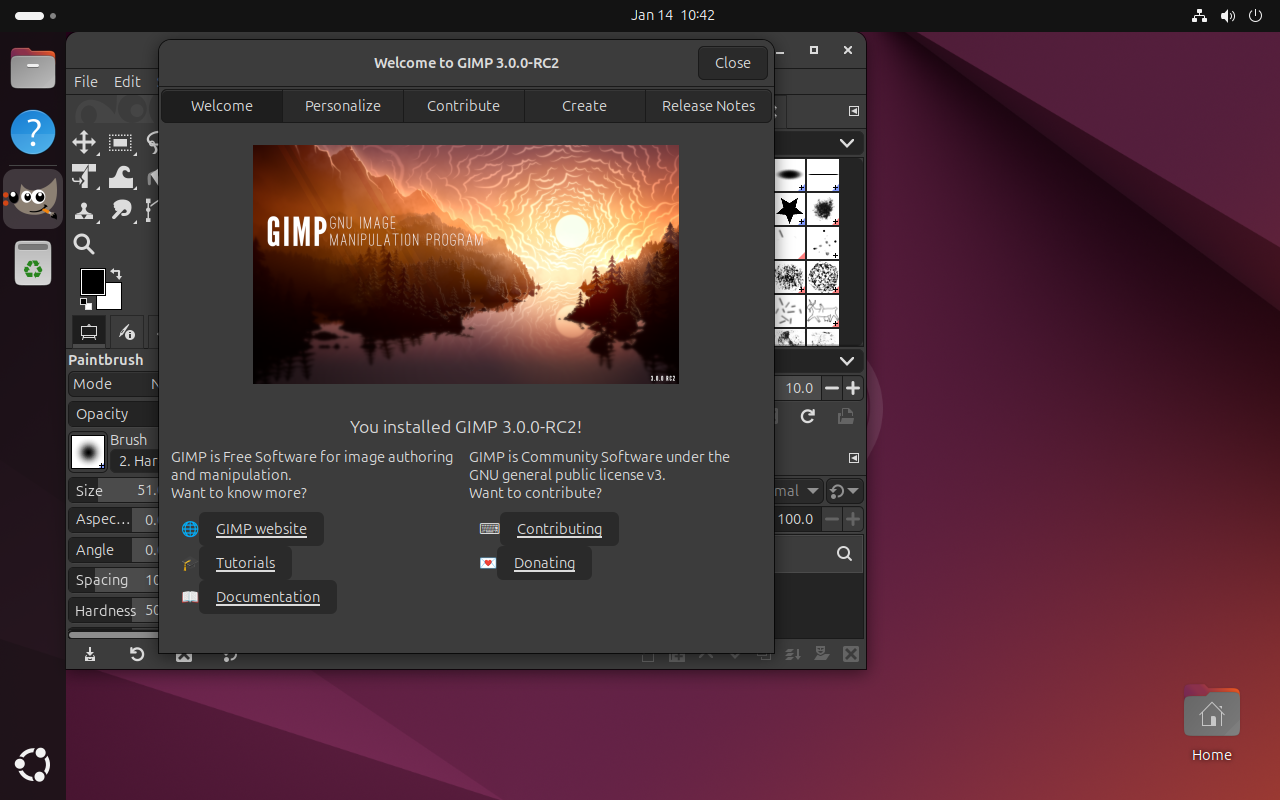Viewport: 1280px width, 800px height.
Task: Select the star-shaped brush thumbnail
Action: click(790, 209)
